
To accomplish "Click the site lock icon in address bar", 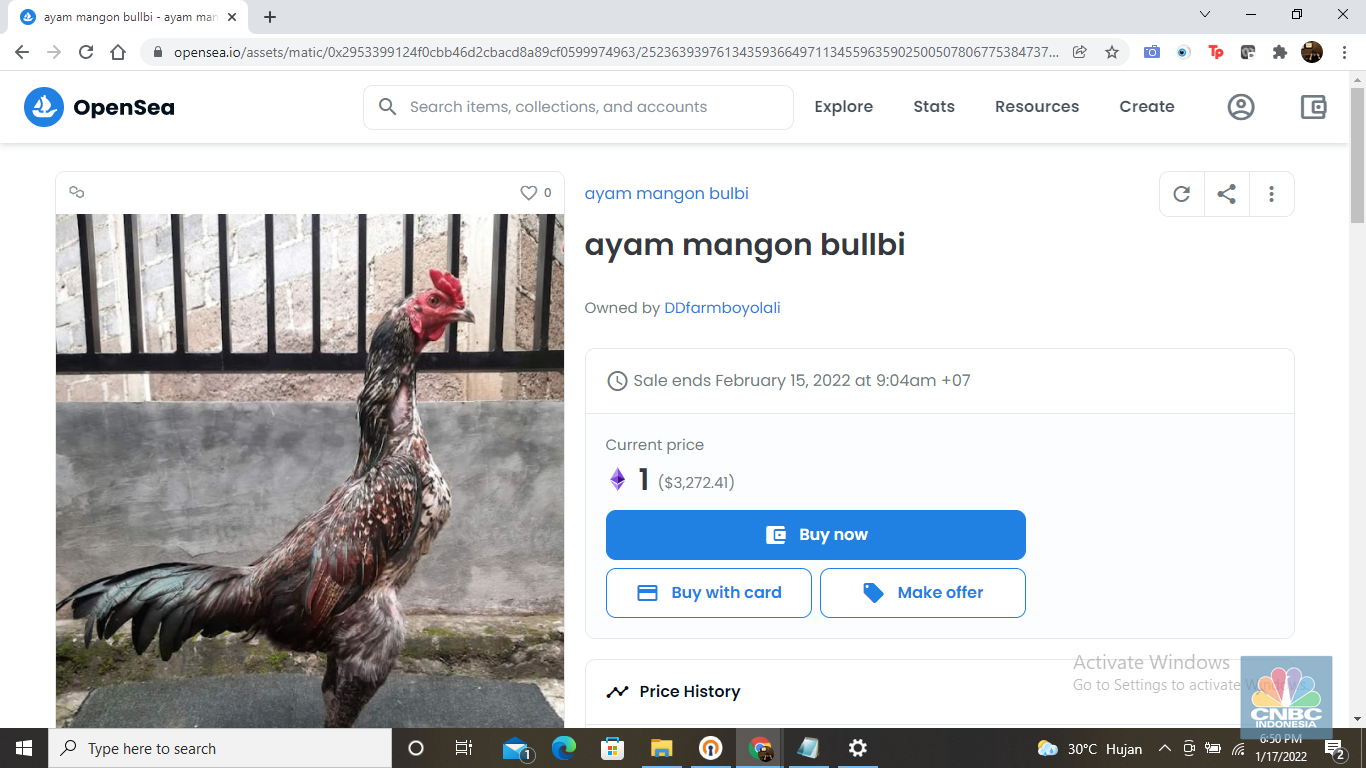I will 157,52.
